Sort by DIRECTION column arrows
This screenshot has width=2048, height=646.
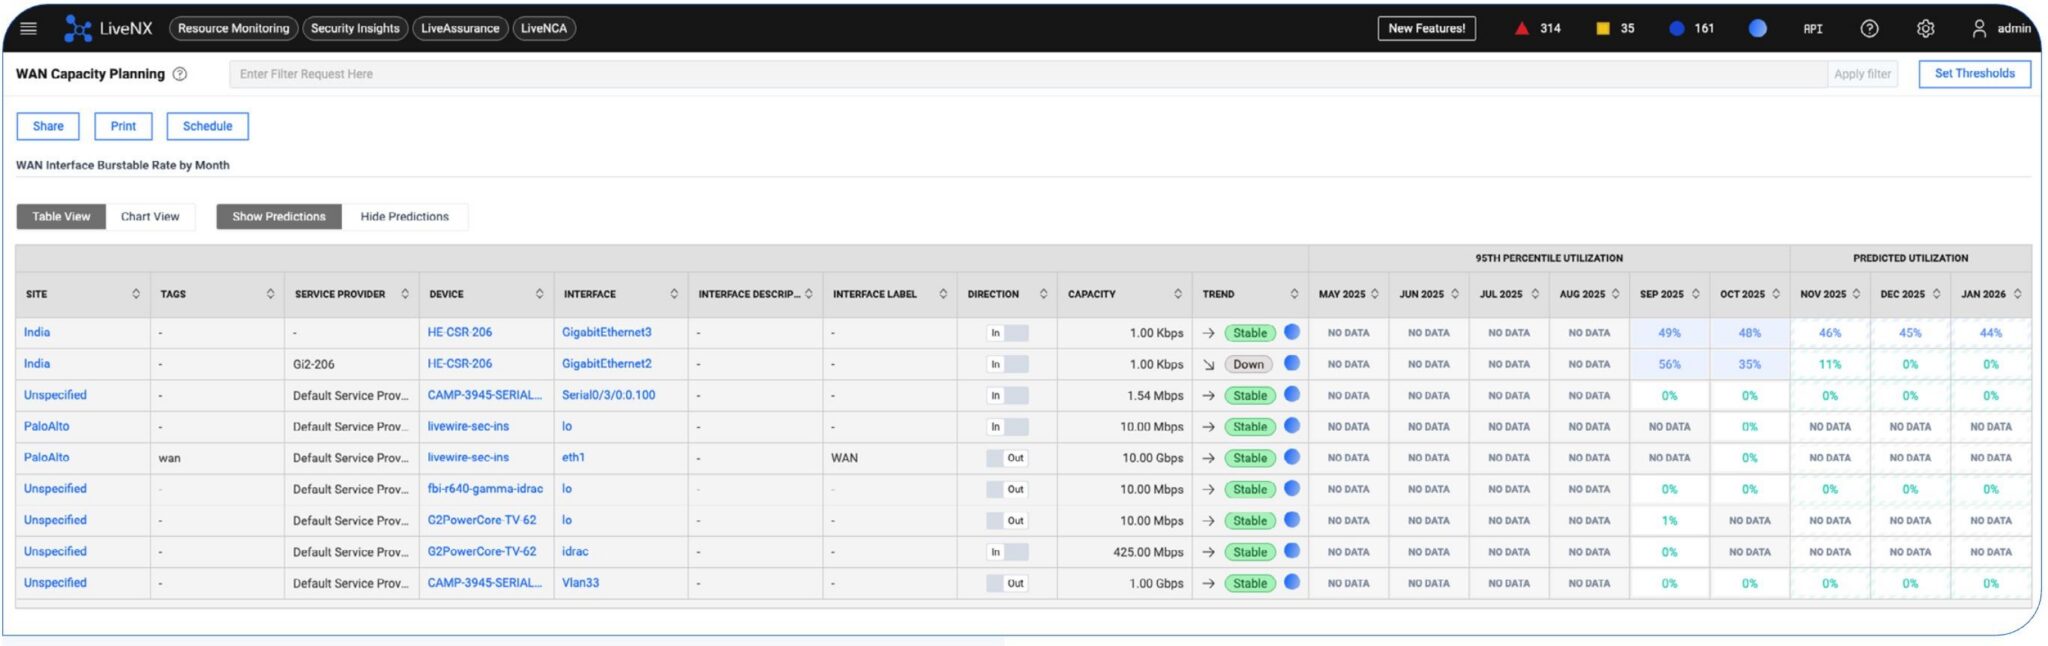point(1043,294)
